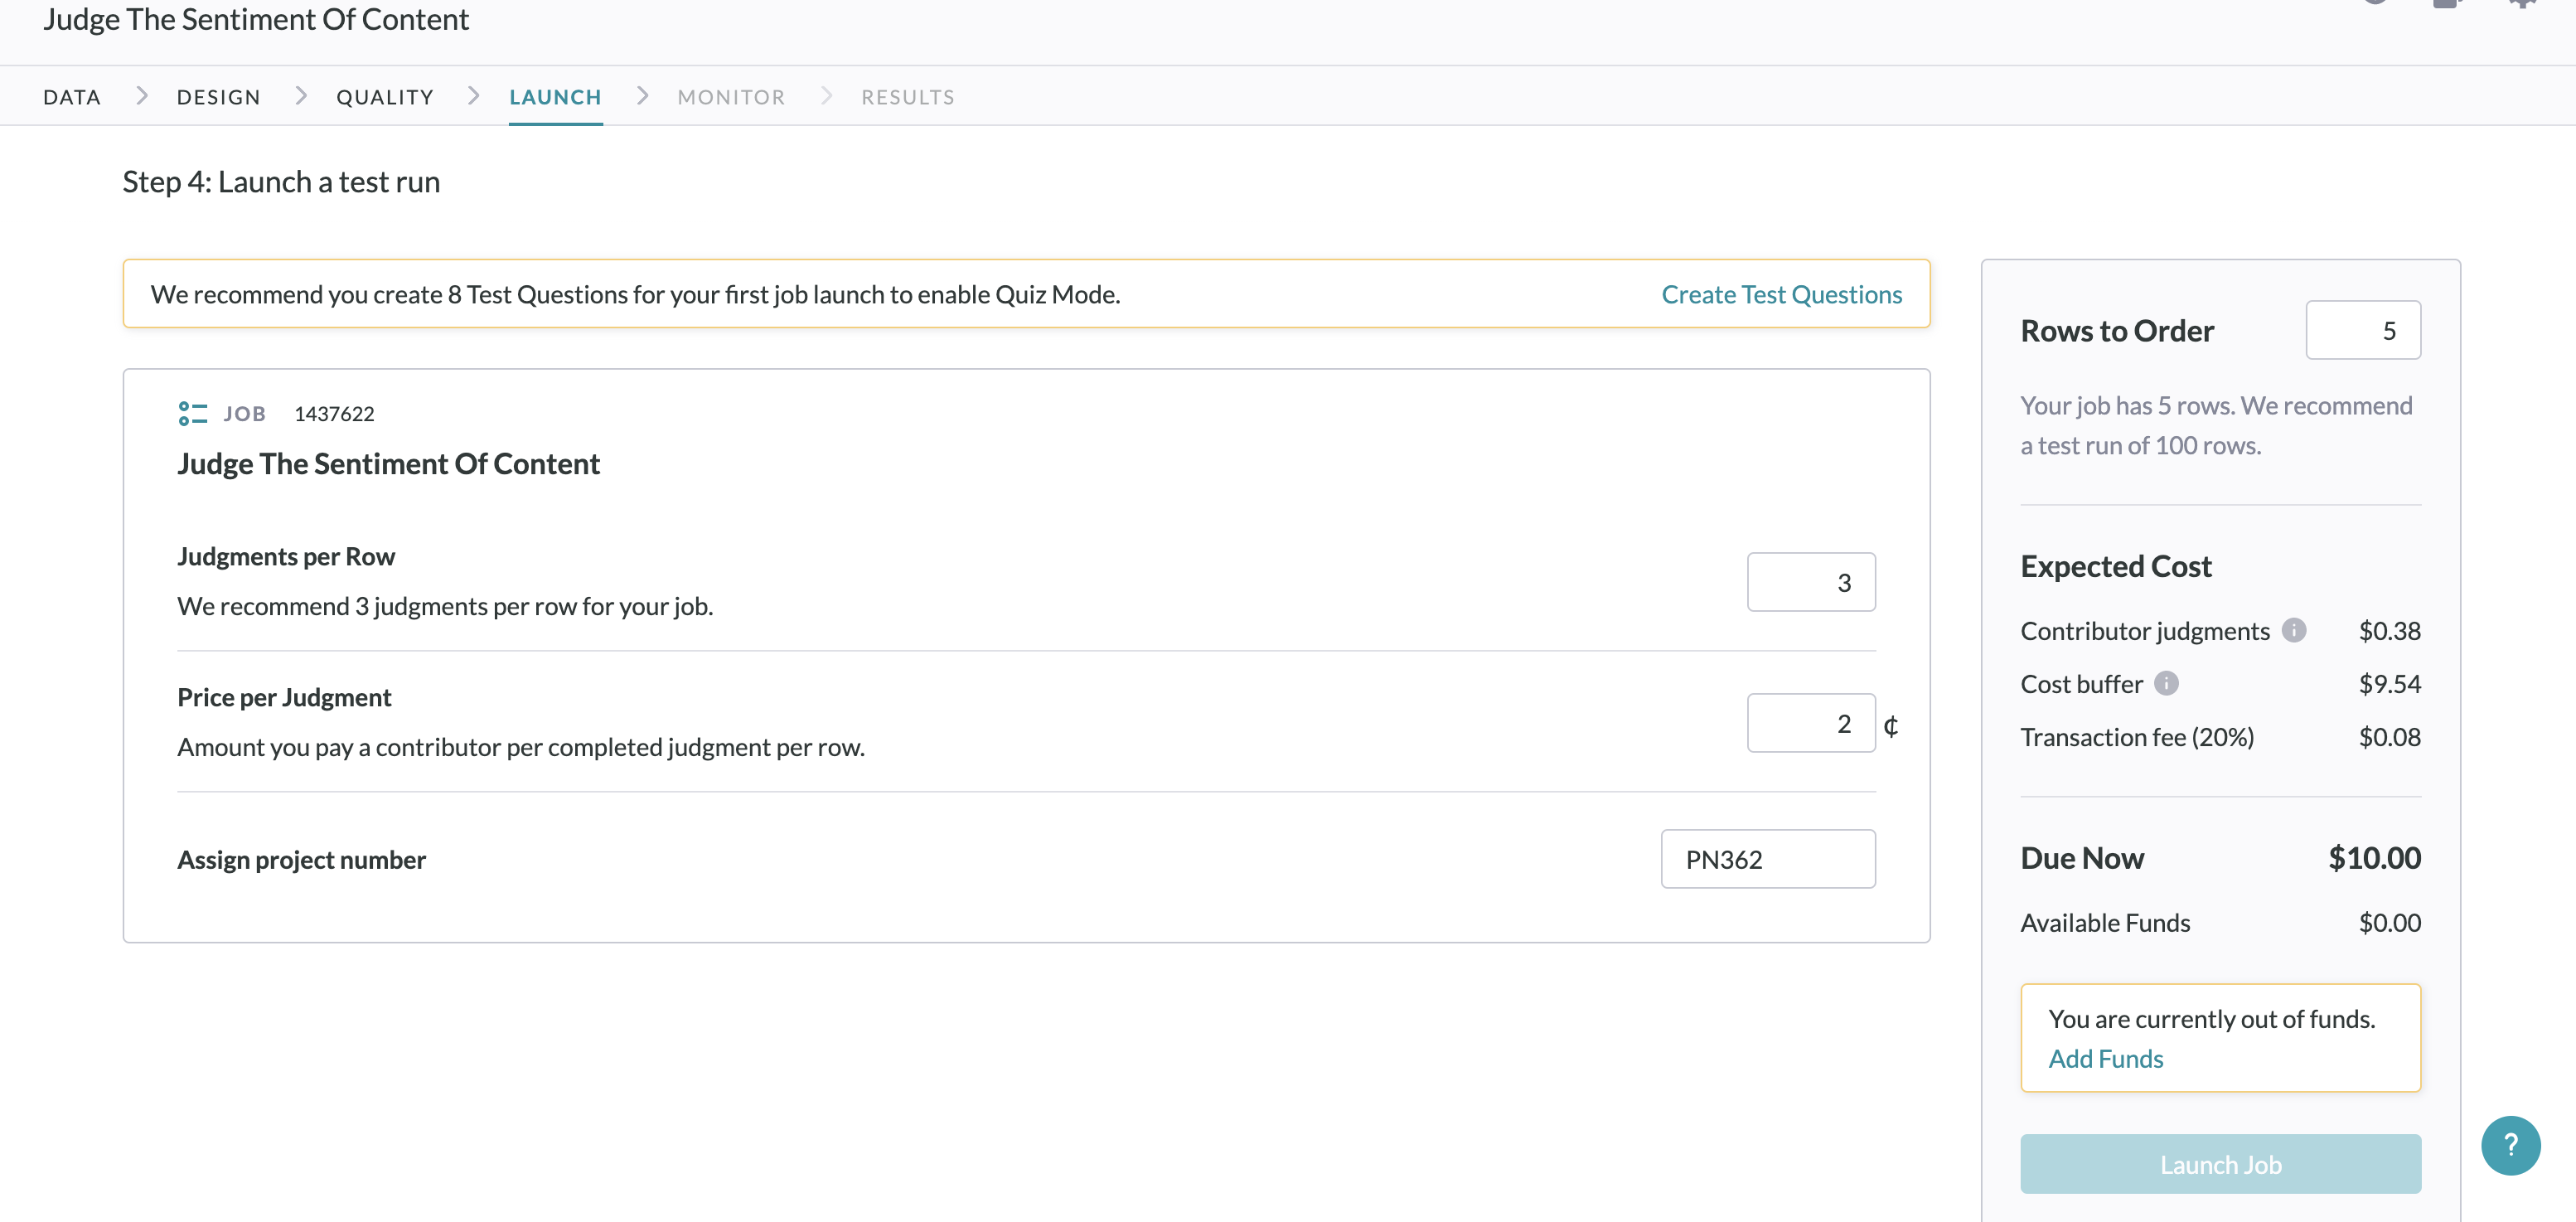Go to the DATA step
The height and width of the screenshot is (1222, 2576).
pos(72,97)
